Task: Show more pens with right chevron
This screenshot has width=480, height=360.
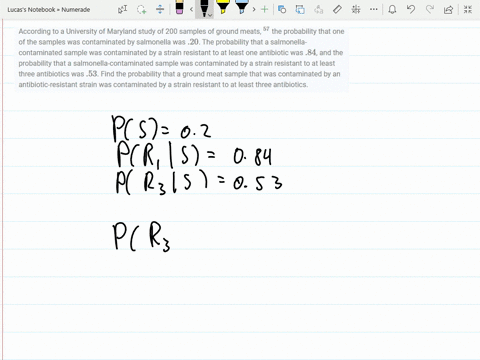Action: click(x=254, y=10)
